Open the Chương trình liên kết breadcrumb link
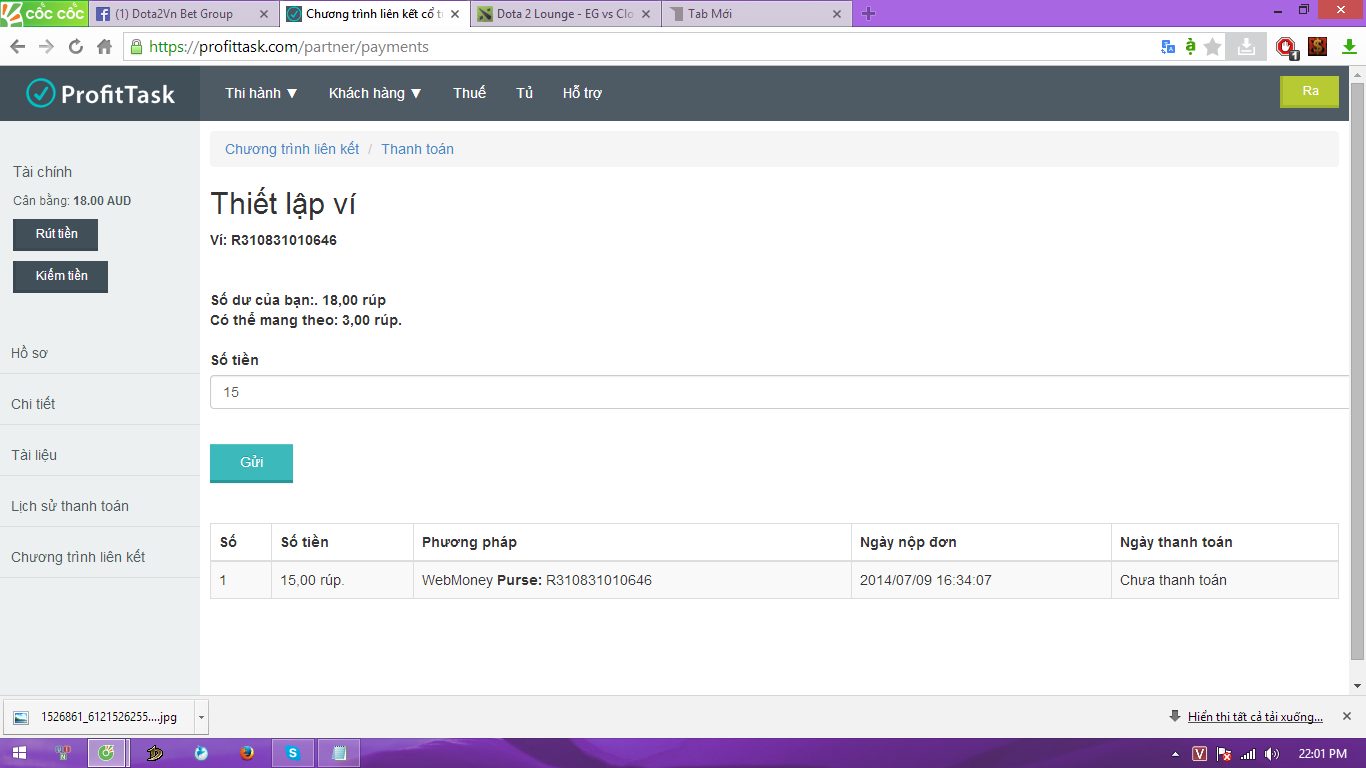 292,149
